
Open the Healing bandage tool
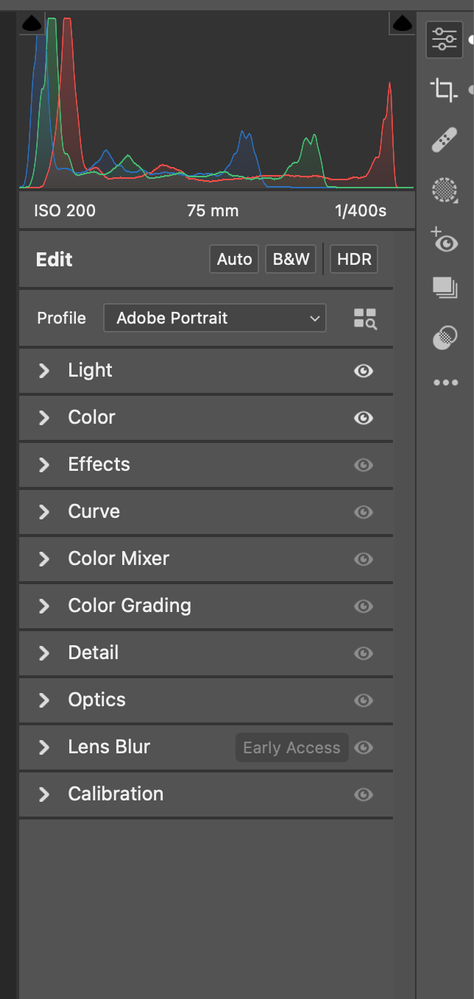[x=444, y=140]
